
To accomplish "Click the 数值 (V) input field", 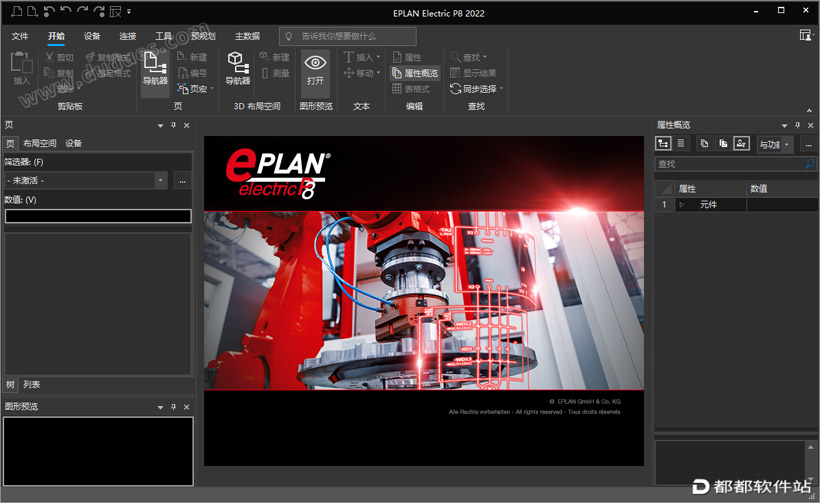I will pos(98,216).
